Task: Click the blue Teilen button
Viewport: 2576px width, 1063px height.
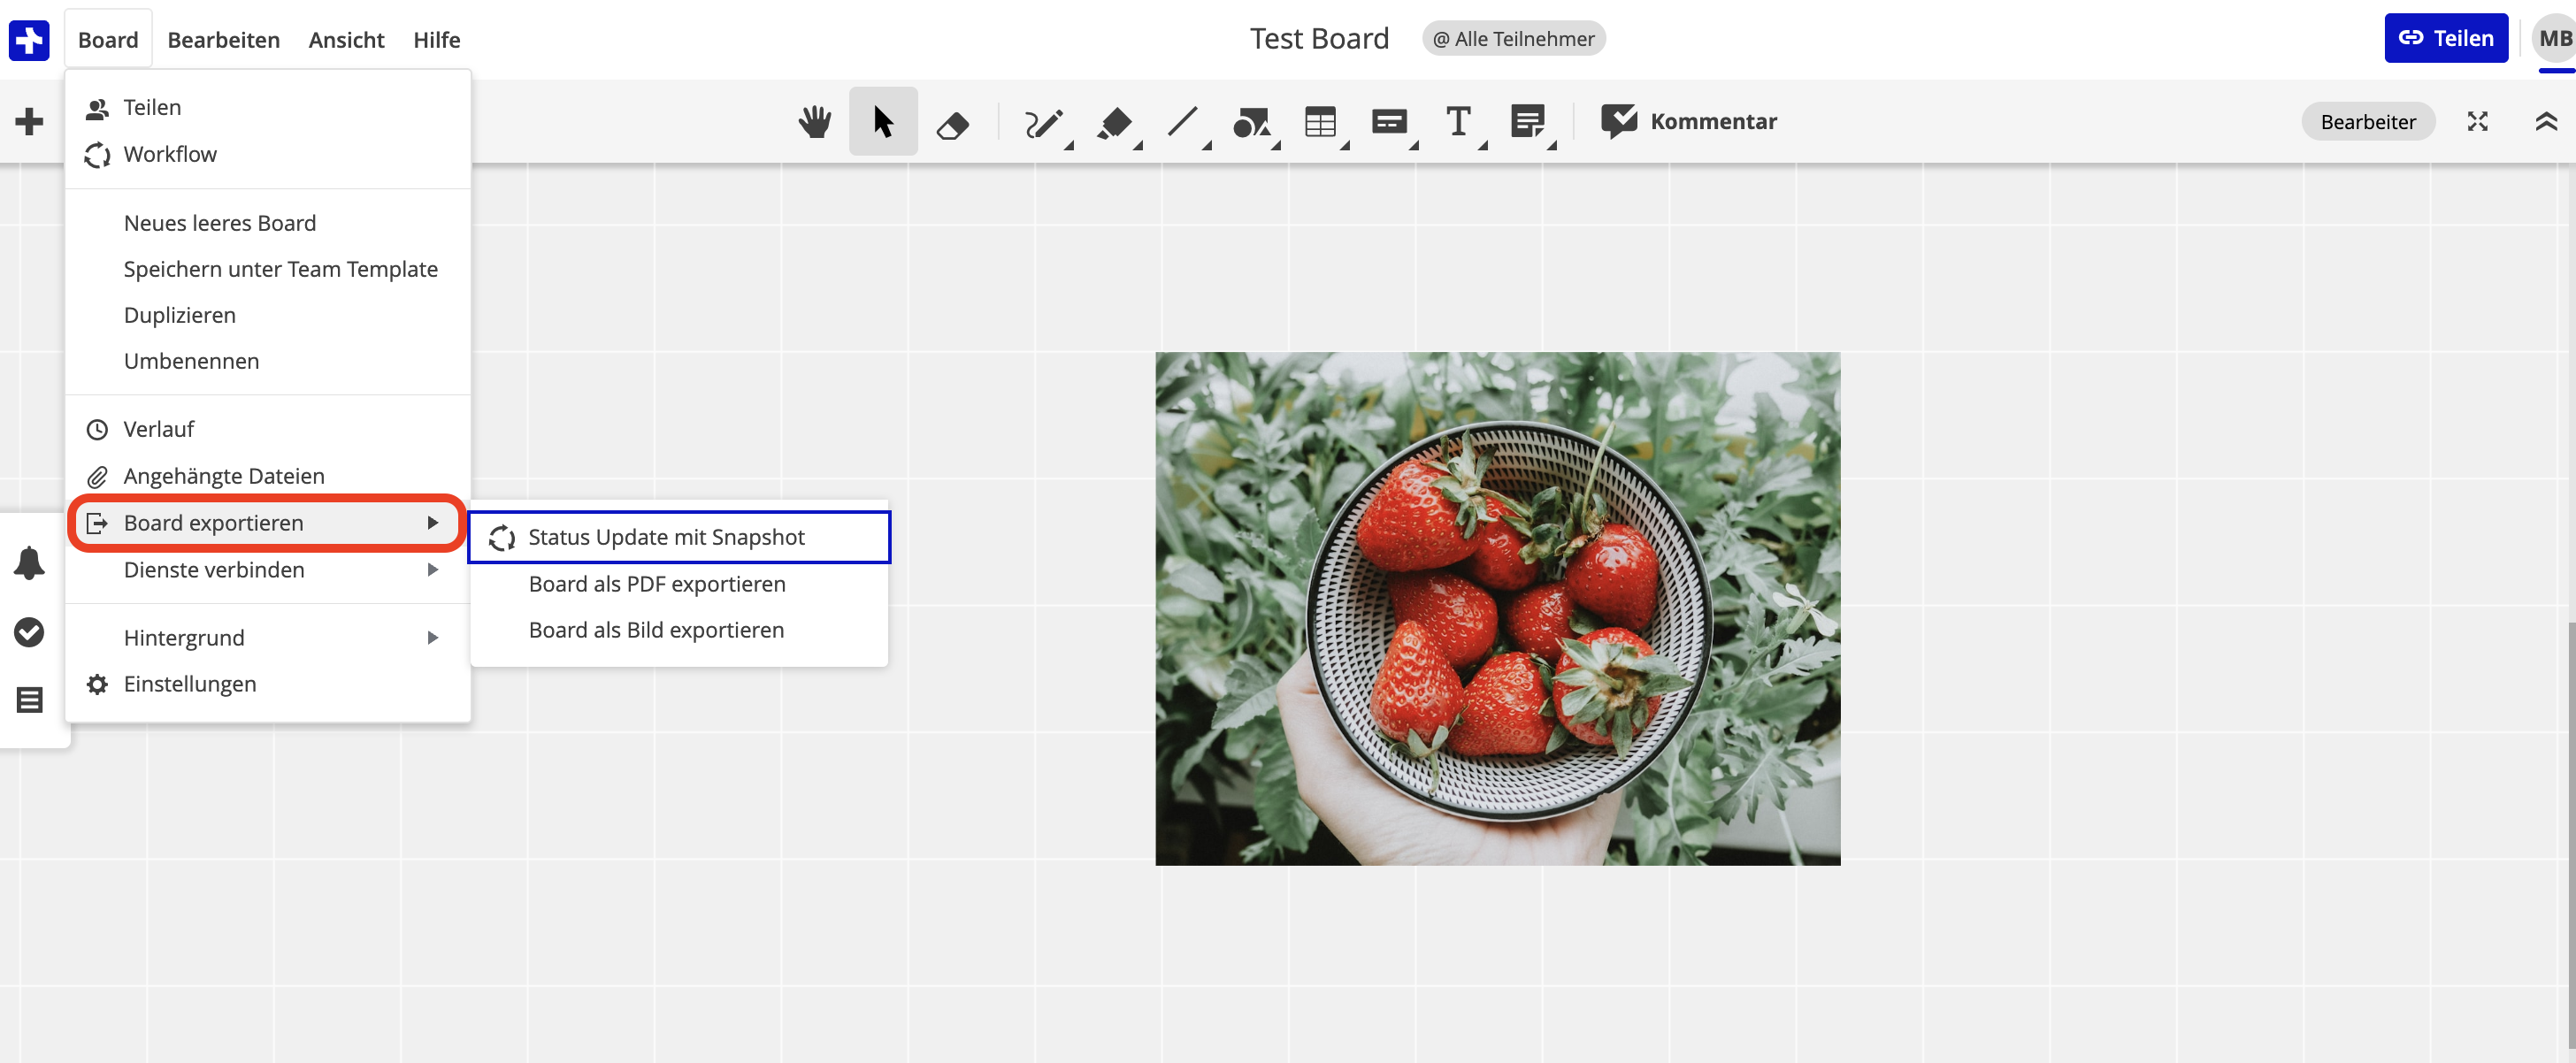Action: [x=2445, y=39]
